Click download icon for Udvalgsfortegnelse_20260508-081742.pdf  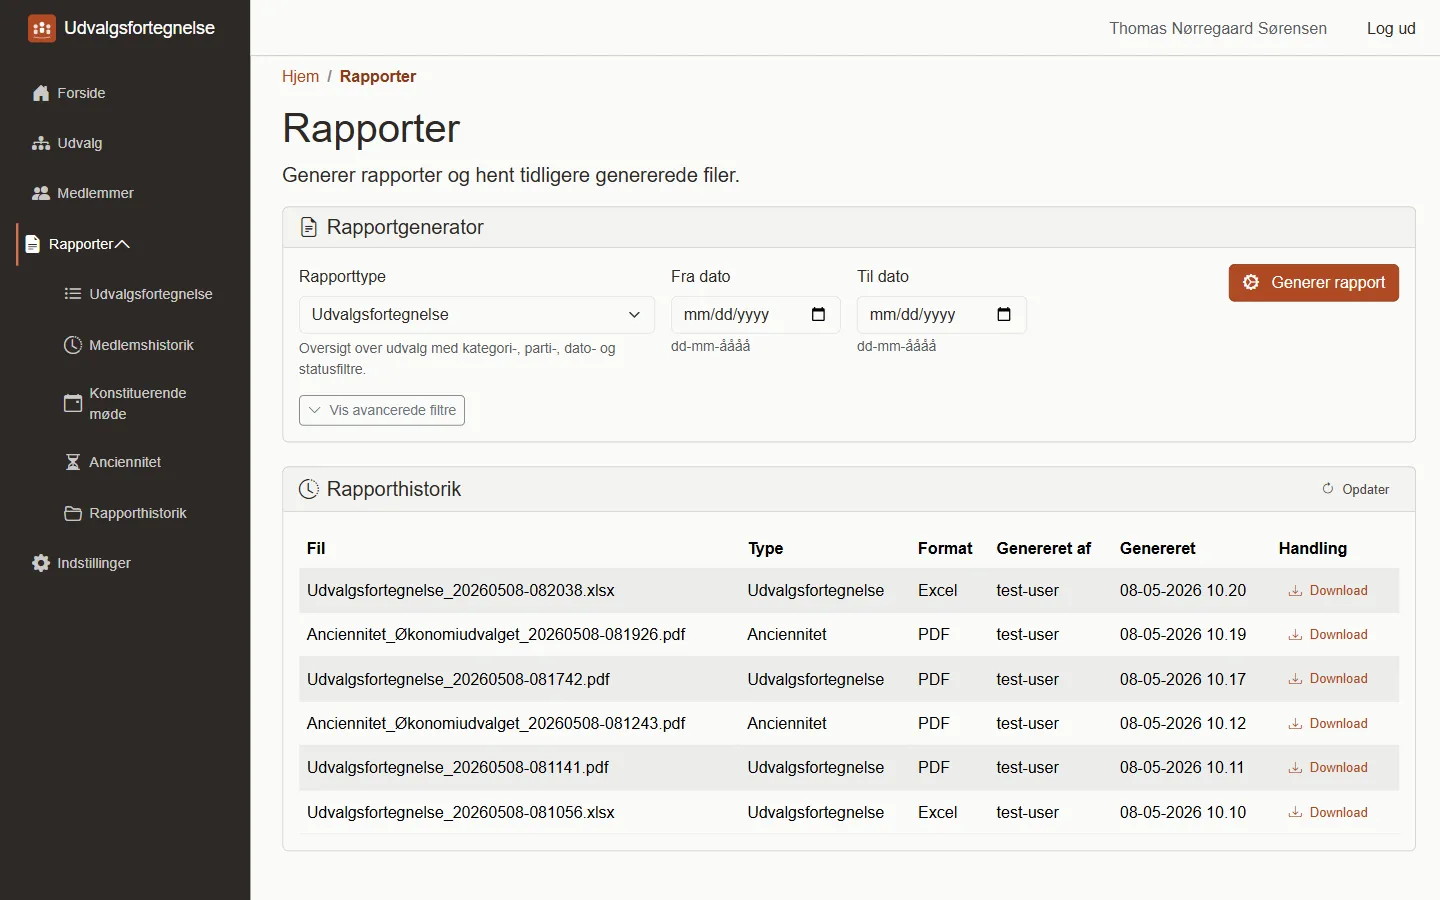coord(1295,679)
